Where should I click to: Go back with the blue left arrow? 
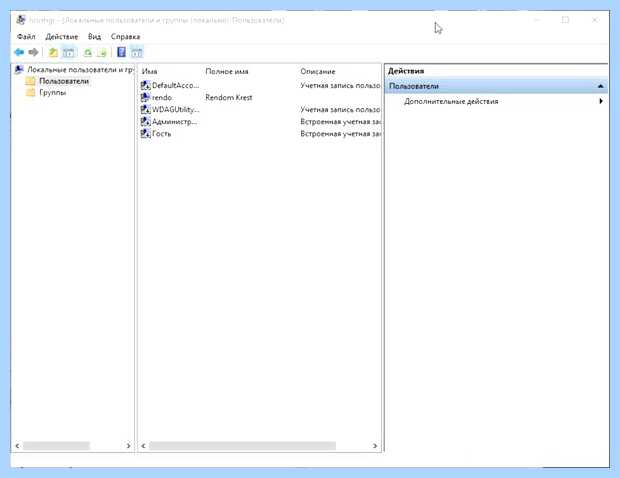pyautogui.click(x=19, y=52)
